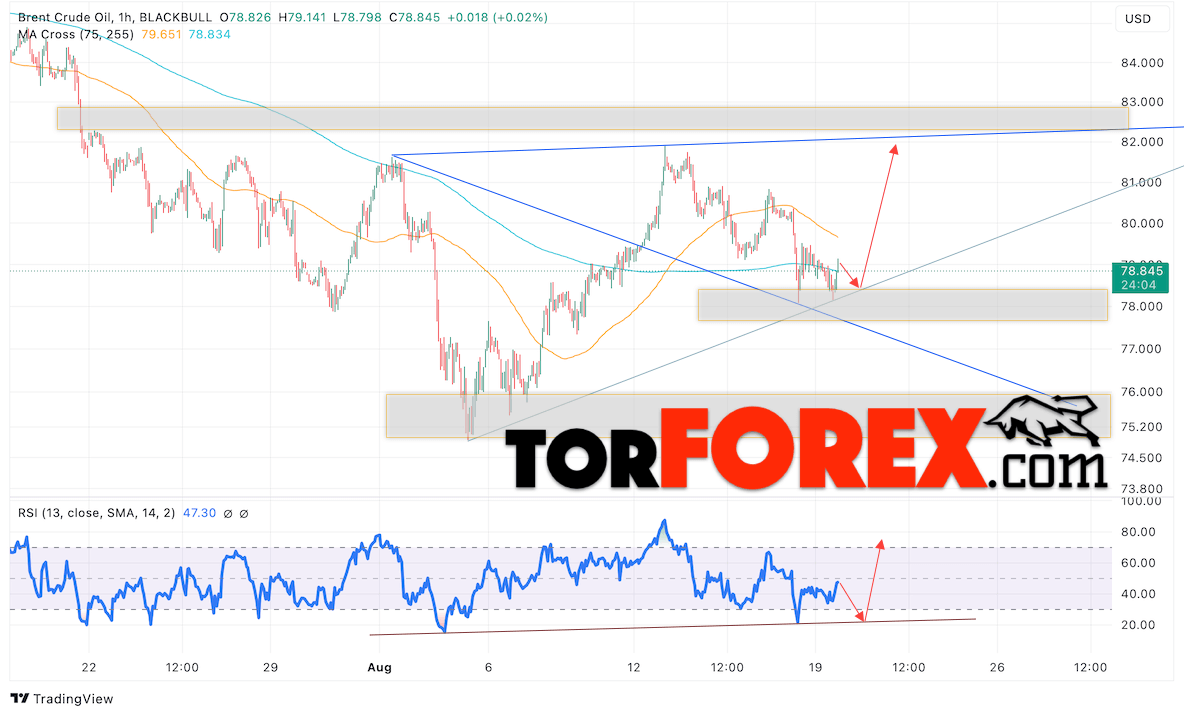Click the TradingView logo
1184x716 pixels.
62,699
